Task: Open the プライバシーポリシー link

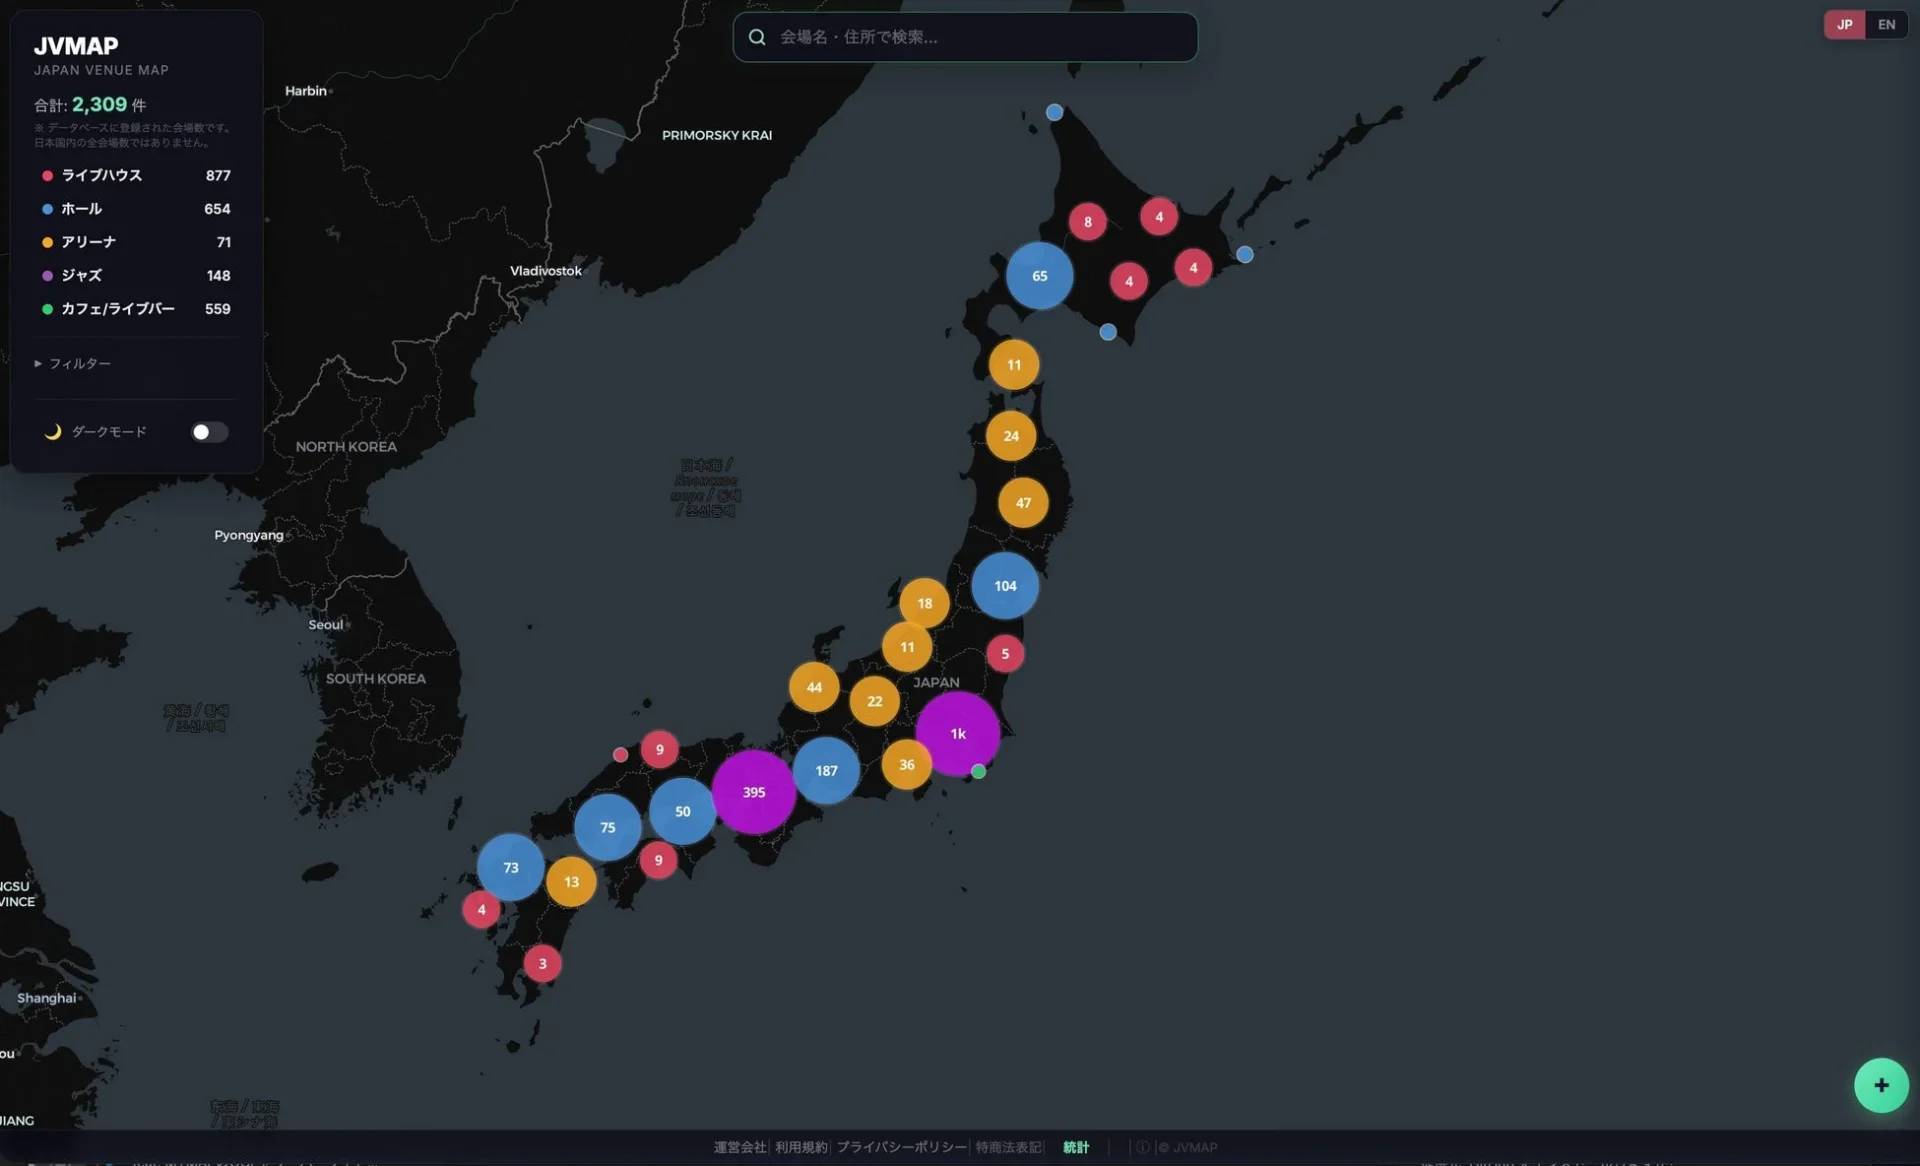Action: tap(901, 1147)
